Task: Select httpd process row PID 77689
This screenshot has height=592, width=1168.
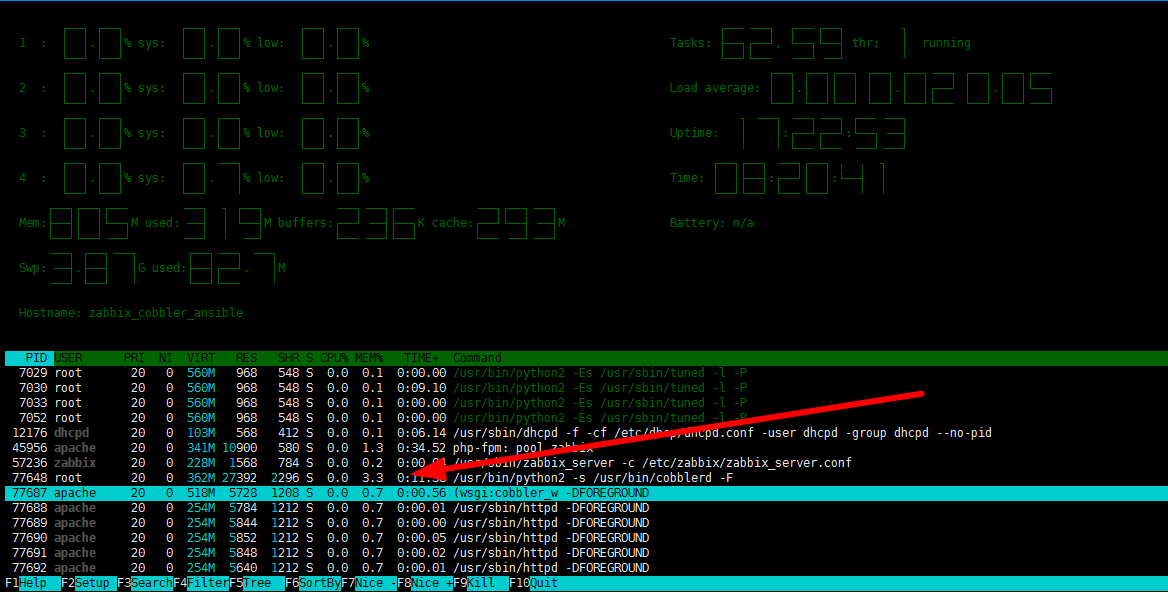Action: coord(584,523)
